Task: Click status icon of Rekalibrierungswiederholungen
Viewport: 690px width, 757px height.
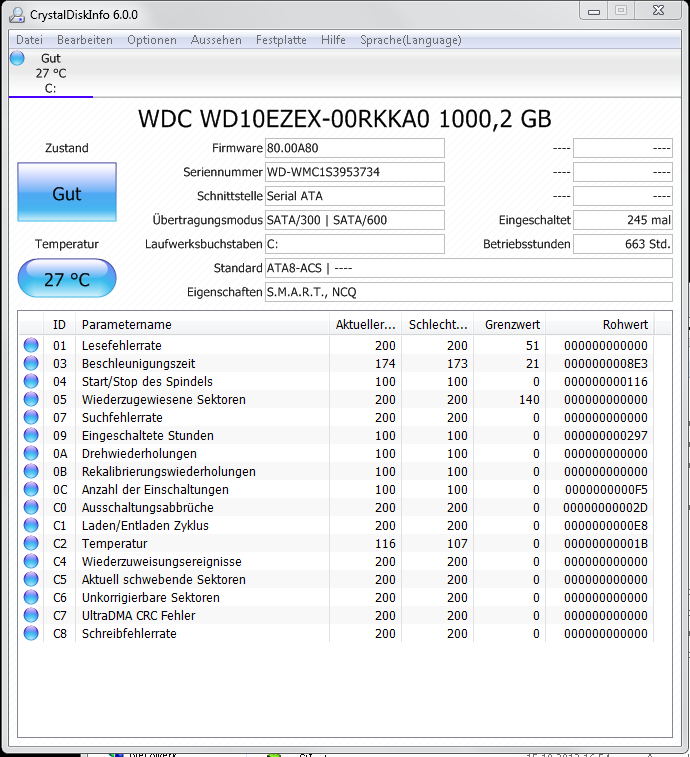Action: (31, 471)
